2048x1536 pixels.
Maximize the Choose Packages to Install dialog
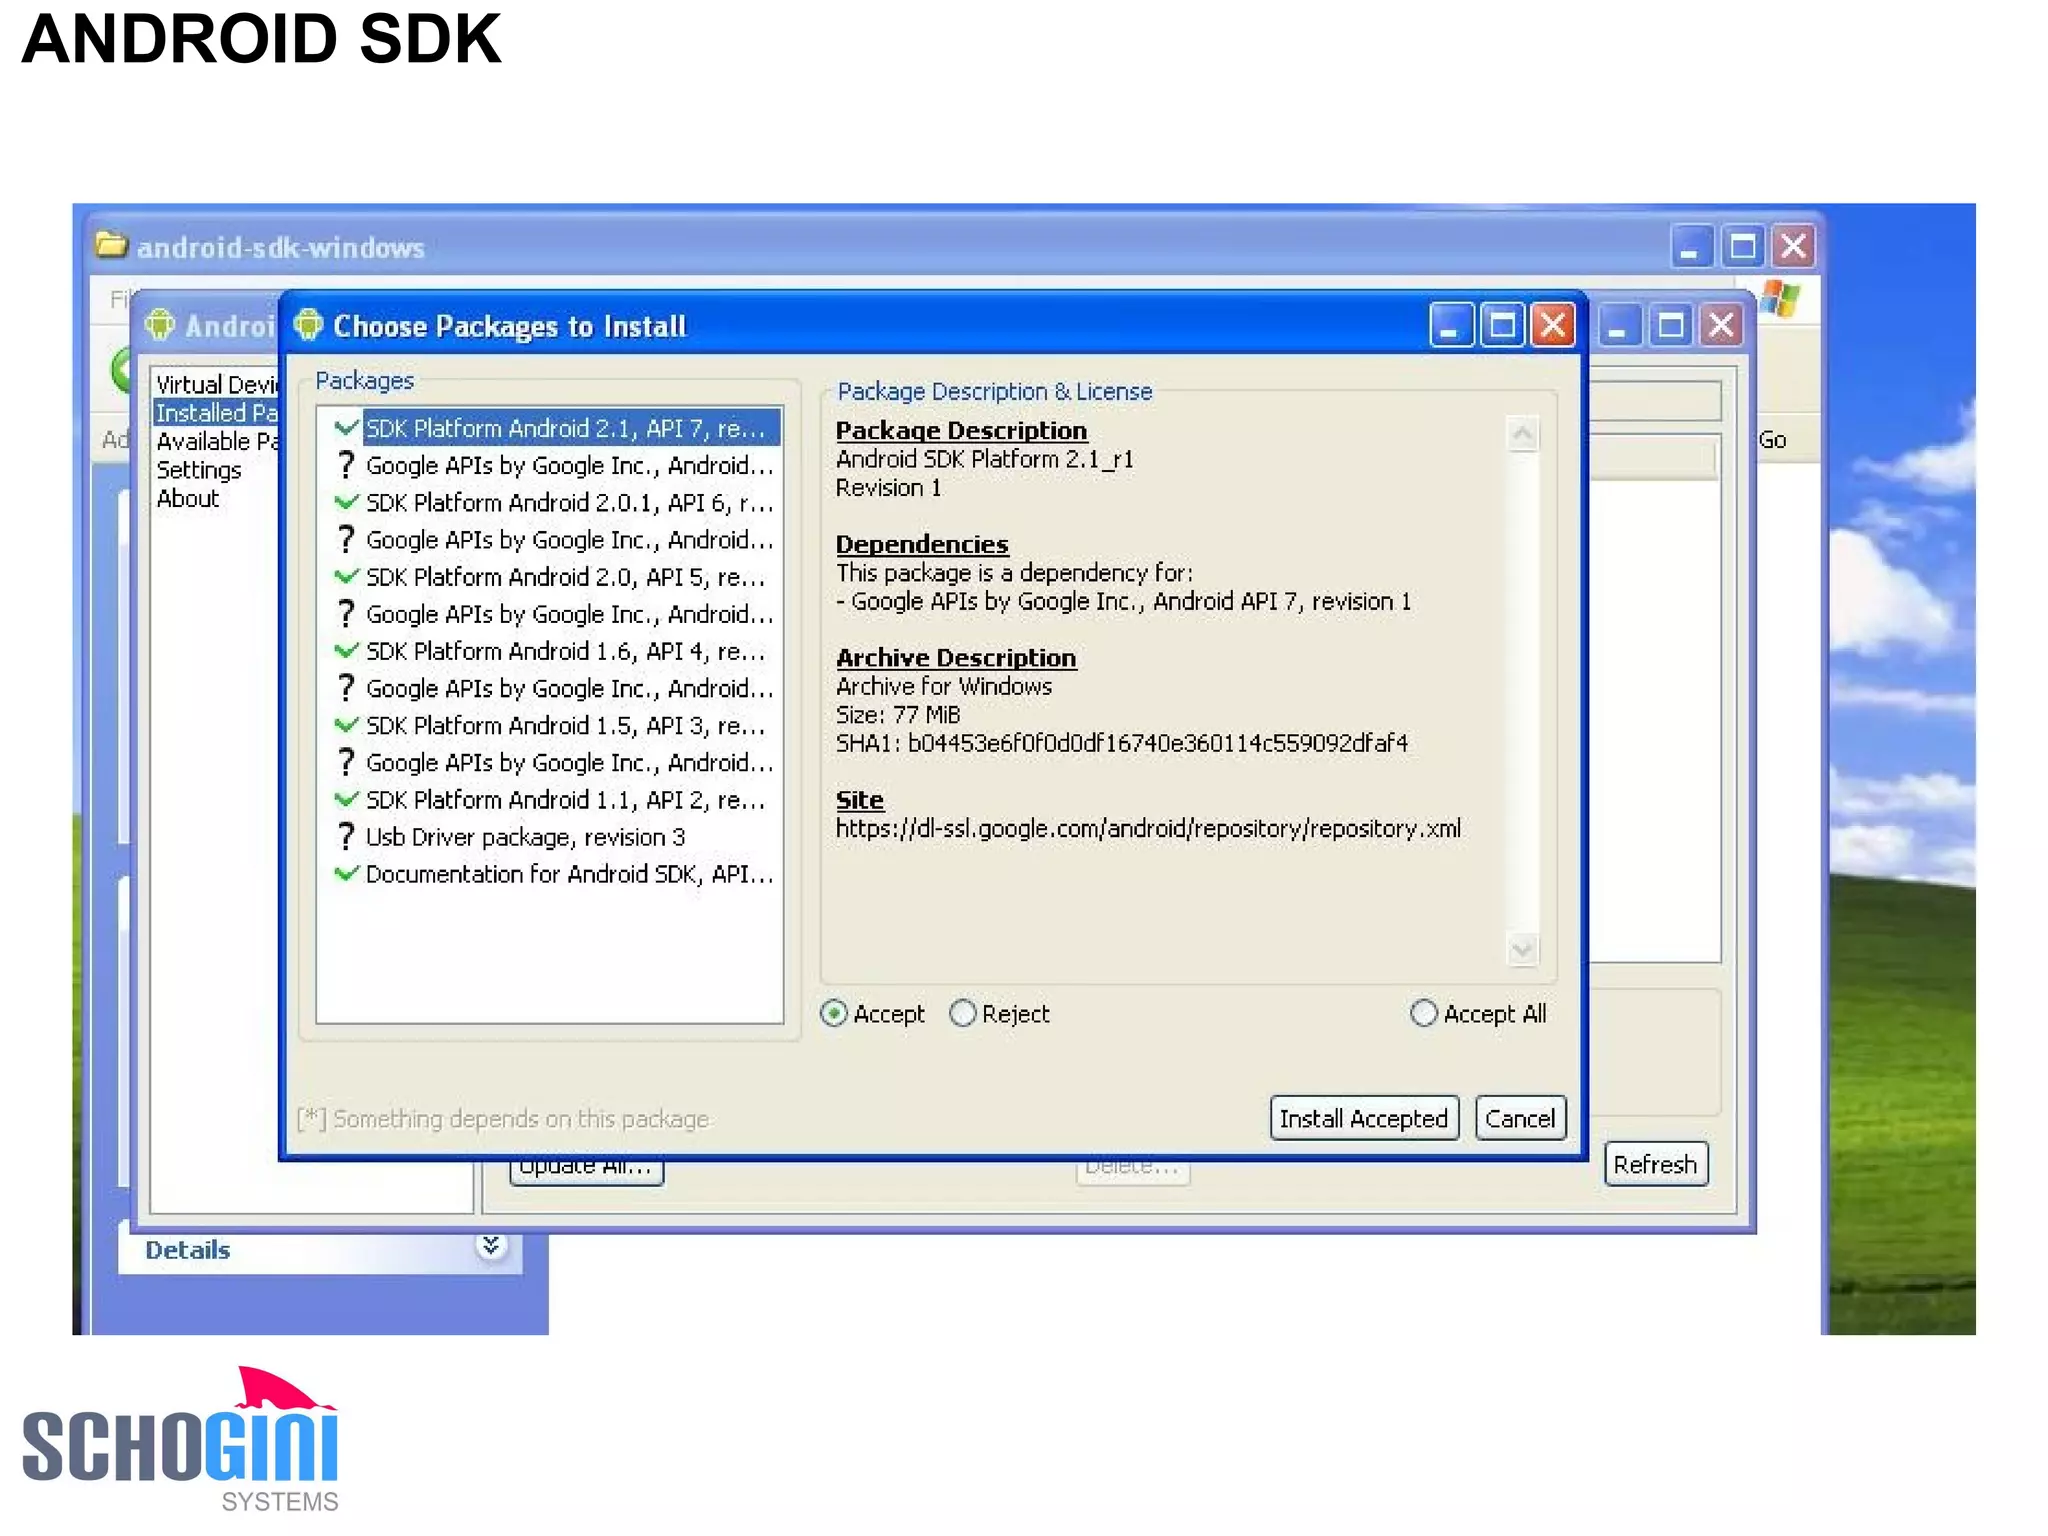1502,325
